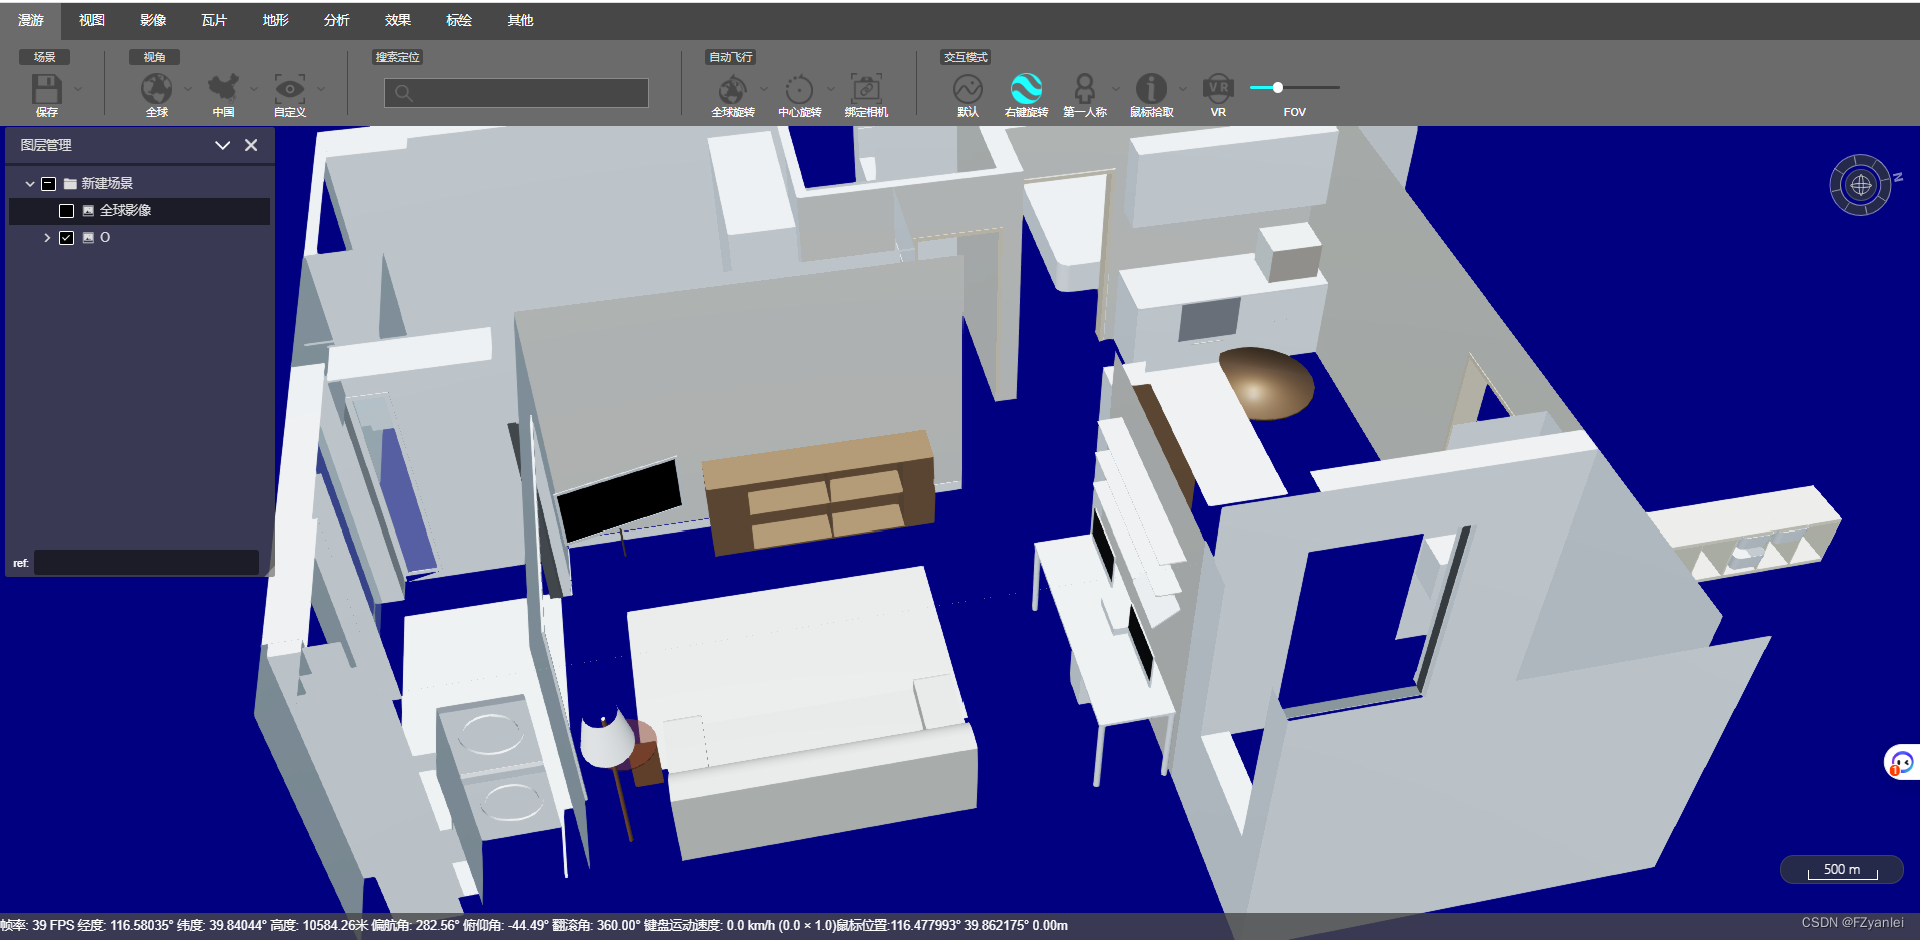Image resolution: width=1920 pixels, height=940 pixels.
Task: Enable 绑定相机 camera binding
Action: point(867,90)
